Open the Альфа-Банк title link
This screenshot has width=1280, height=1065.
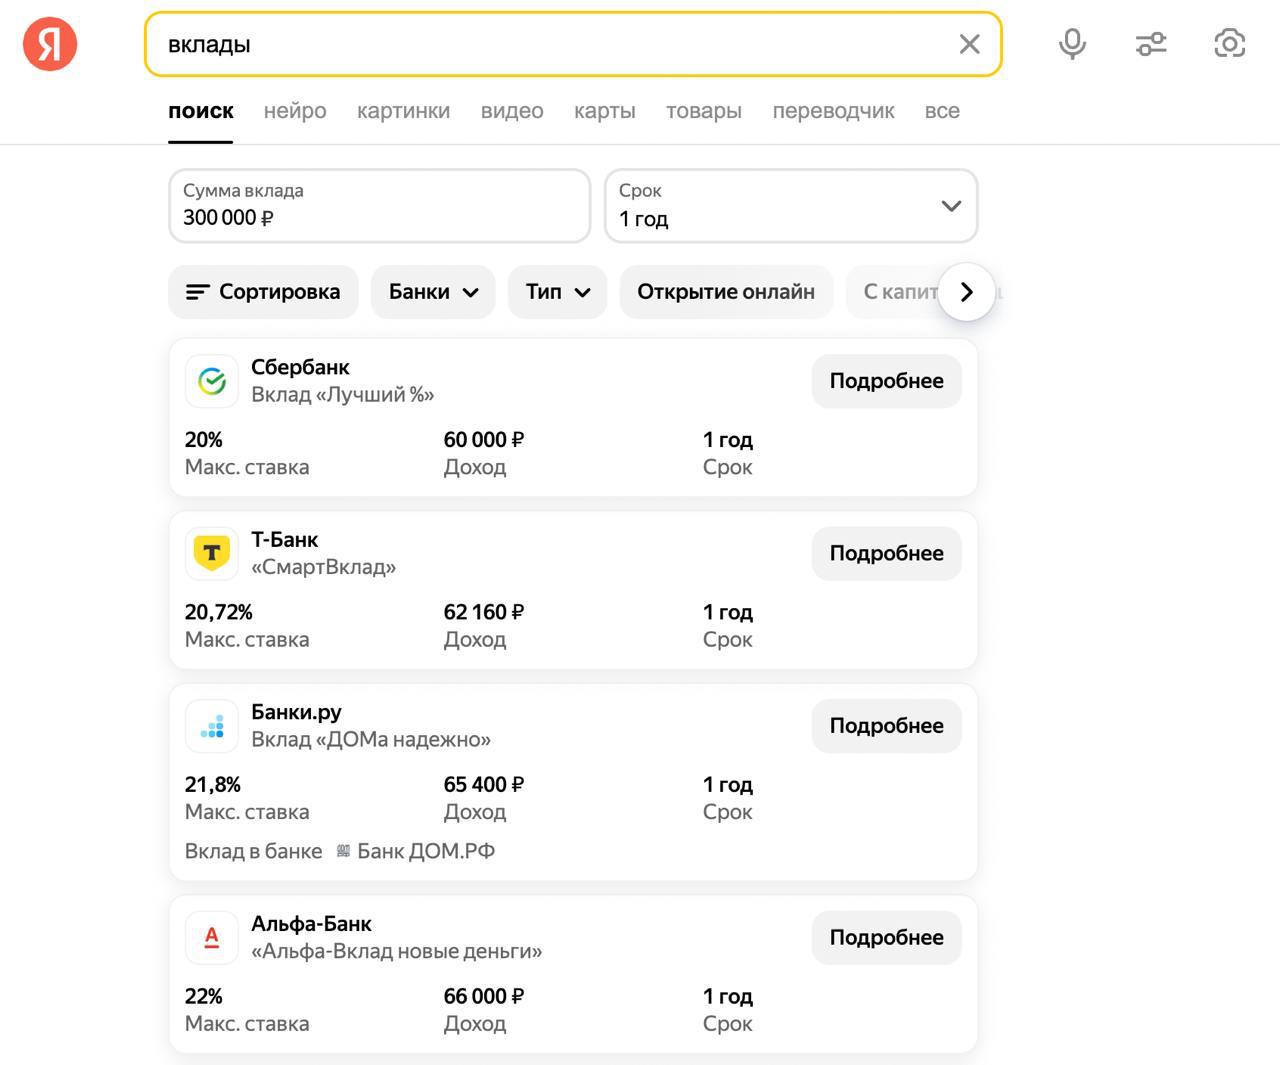click(x=311, y=924)
